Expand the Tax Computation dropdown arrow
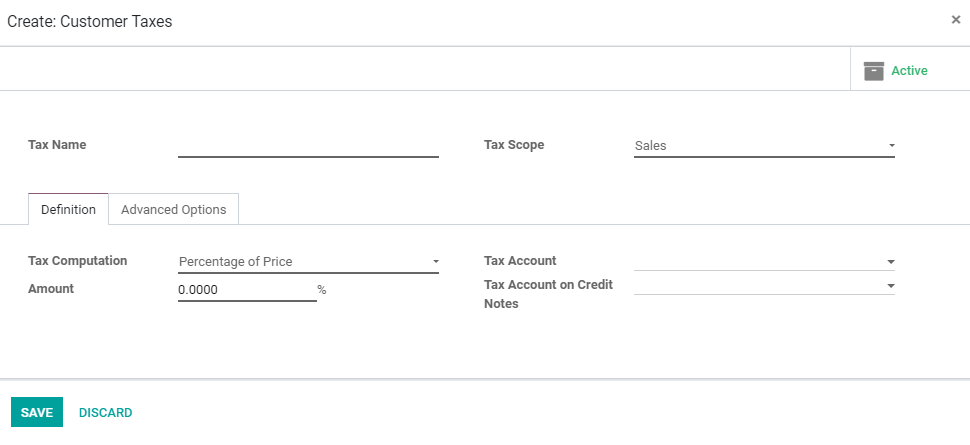970x445 pixels. tap(436, 262)
